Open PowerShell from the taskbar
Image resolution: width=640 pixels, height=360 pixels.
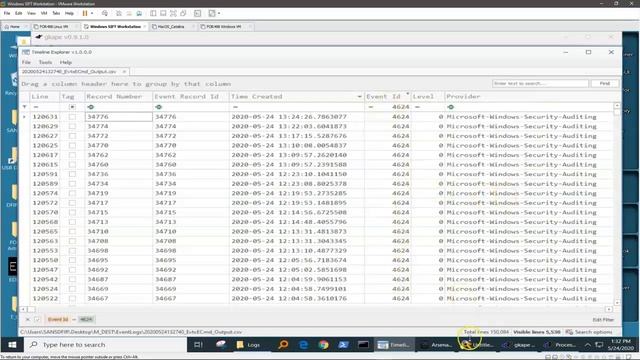pyautogui.click(x=343, y=345)
